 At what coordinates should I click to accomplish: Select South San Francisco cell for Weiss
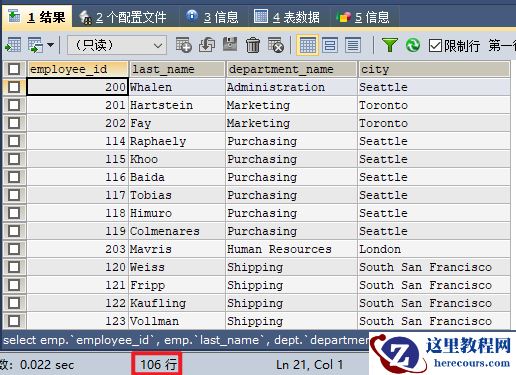coord(434,267)
